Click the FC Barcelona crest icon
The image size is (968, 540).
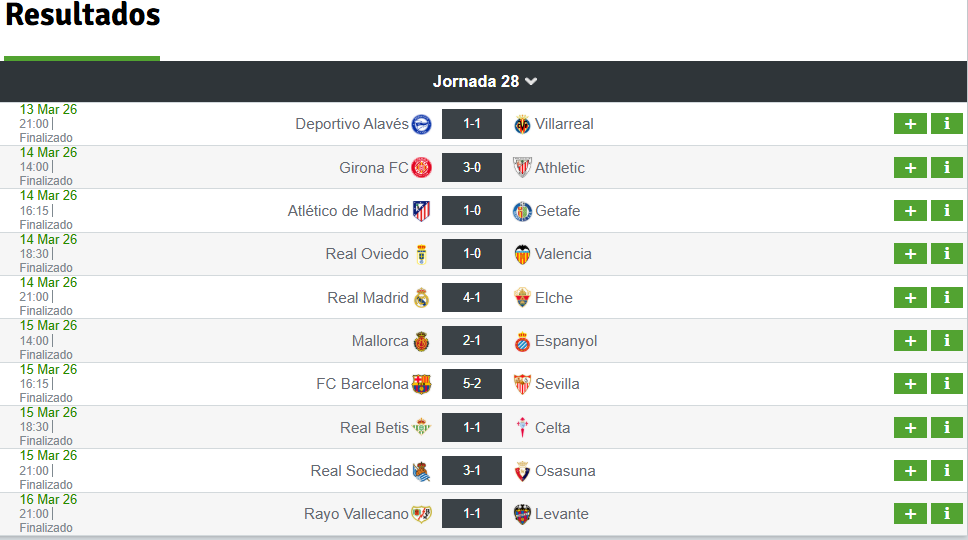coord(422,384)
